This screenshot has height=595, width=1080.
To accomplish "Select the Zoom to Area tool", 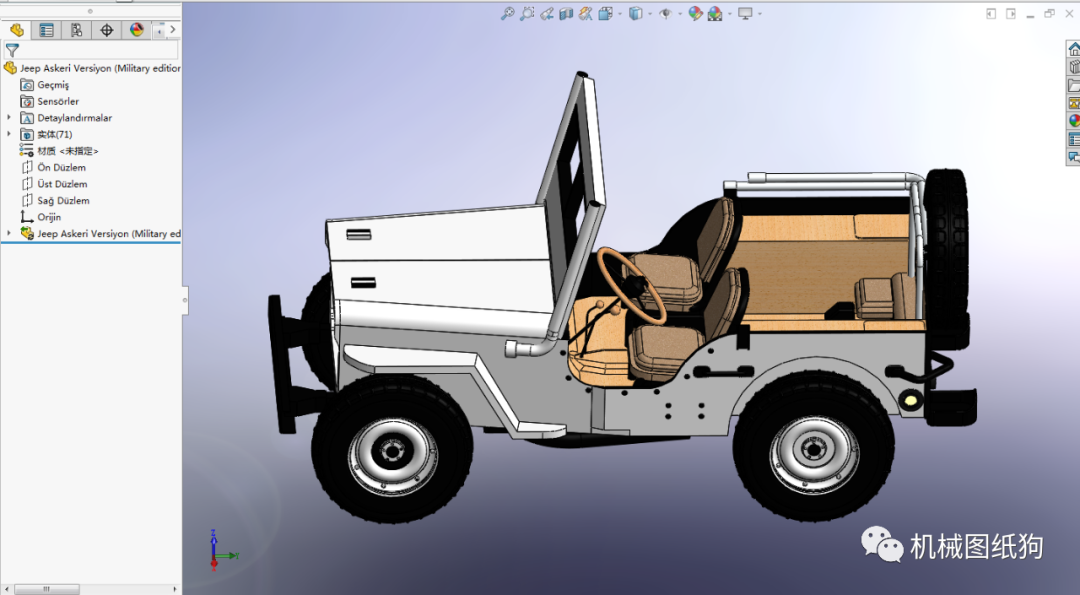I will click(x=527, y=14).
